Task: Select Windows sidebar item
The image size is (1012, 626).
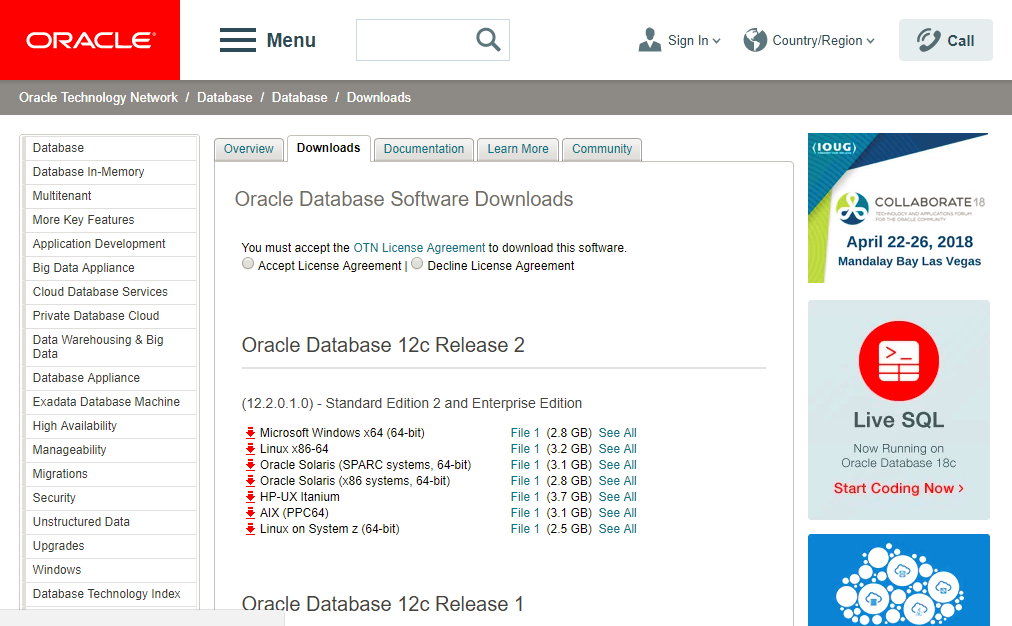Action: click(110, 570)
